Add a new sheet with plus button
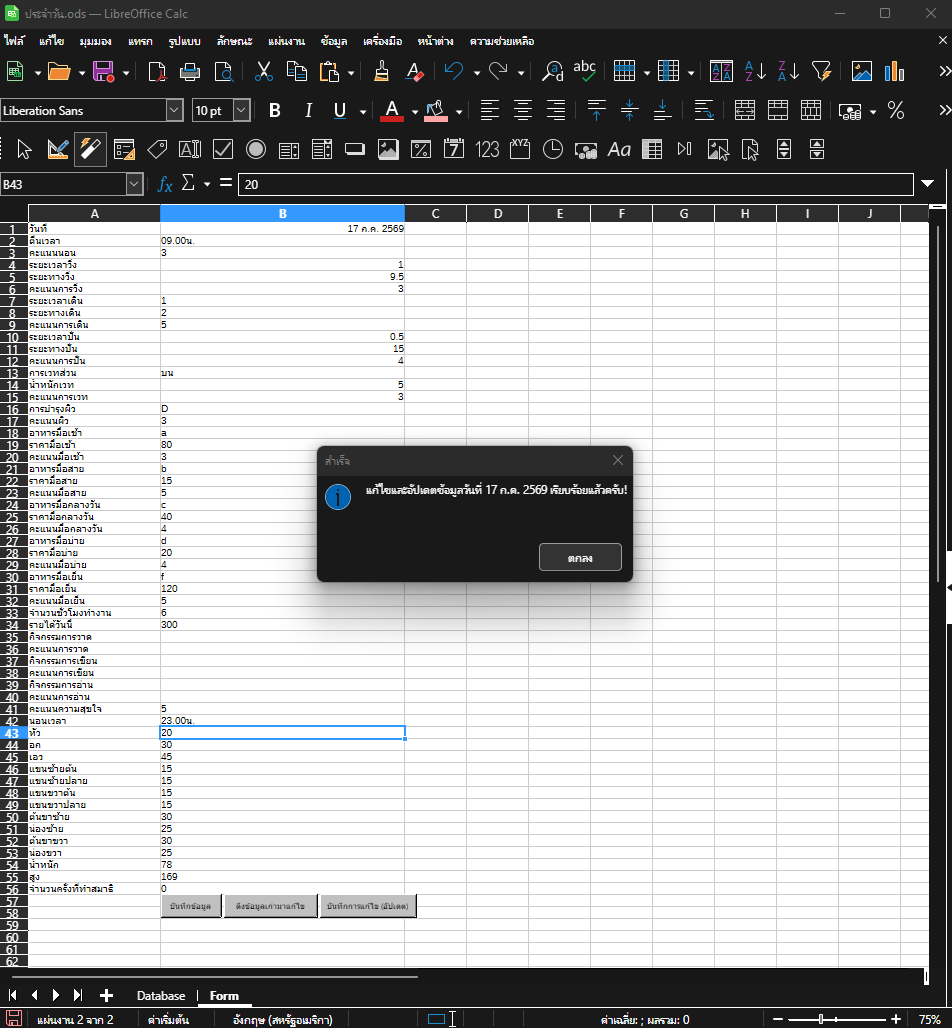952x1028 pixels. tap(106, 996)
